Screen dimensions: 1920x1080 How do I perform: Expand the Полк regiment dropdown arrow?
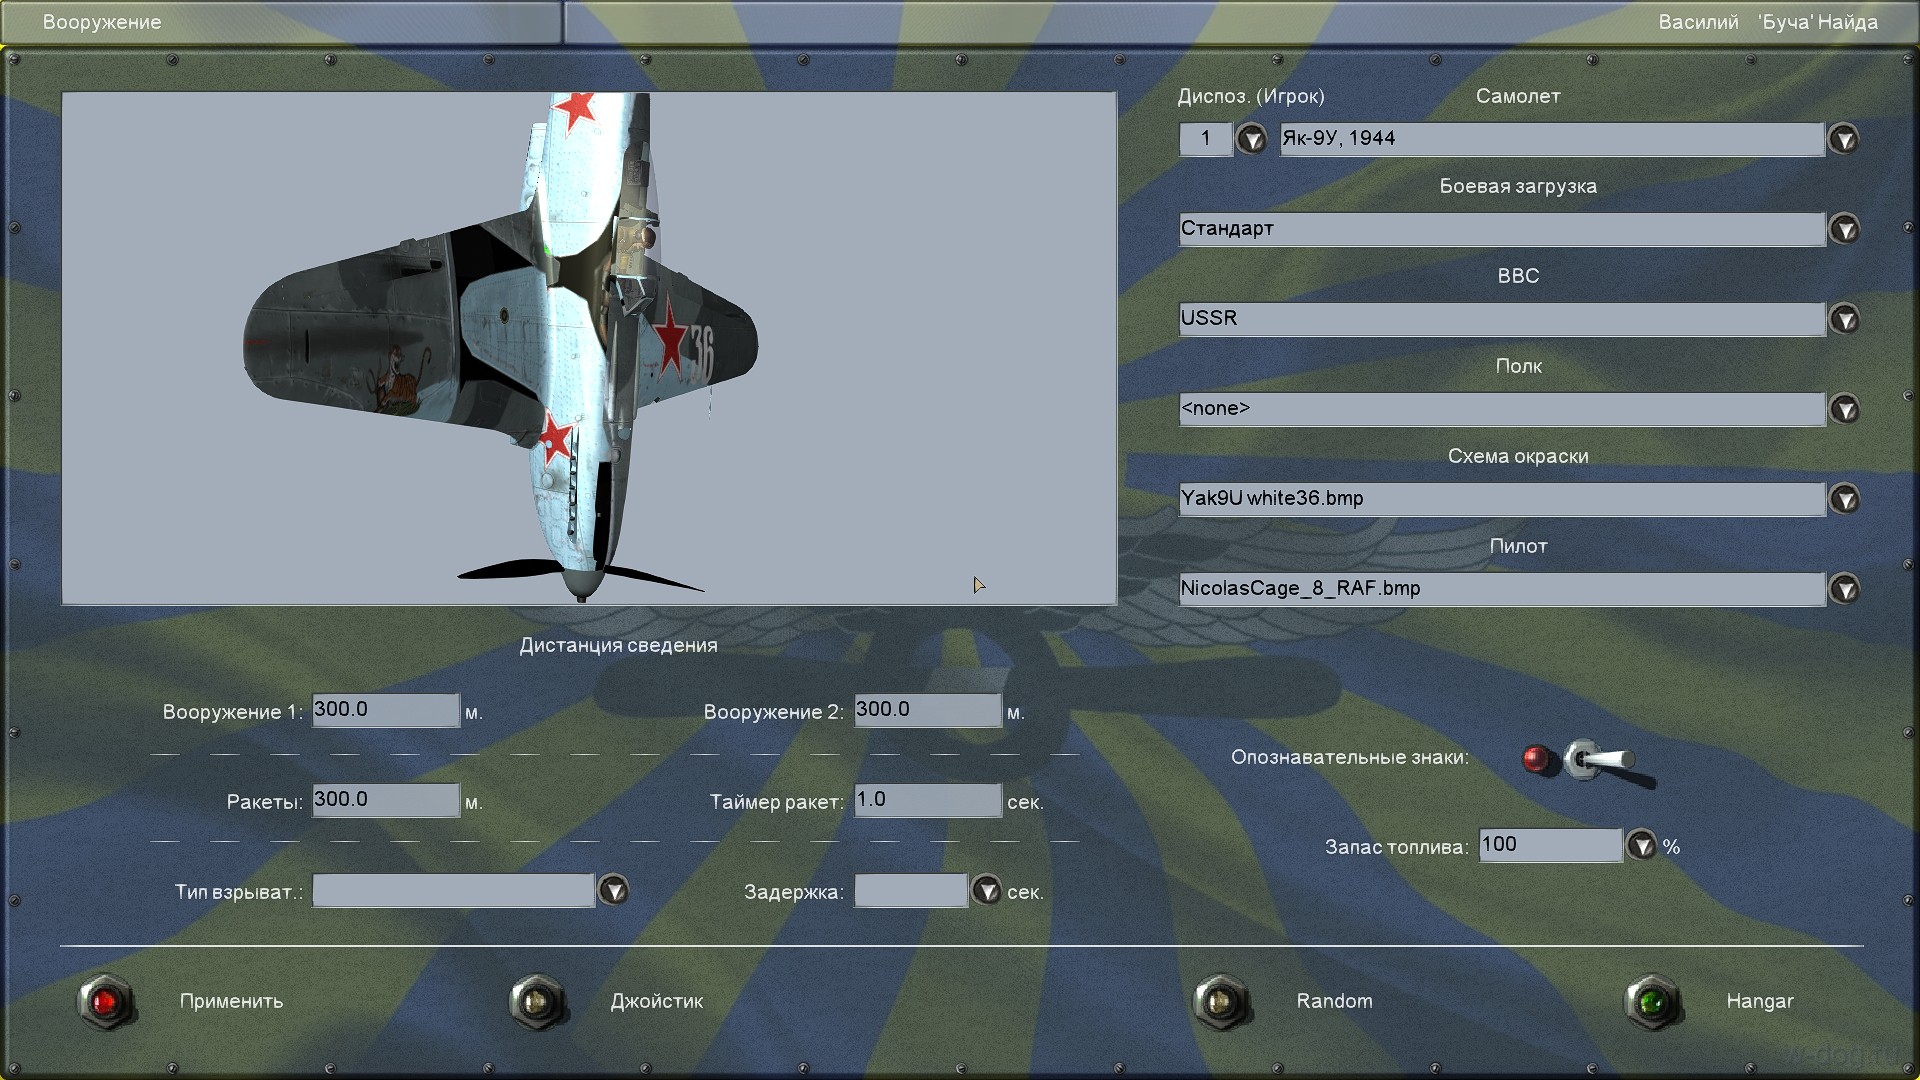click(1843, 409)
